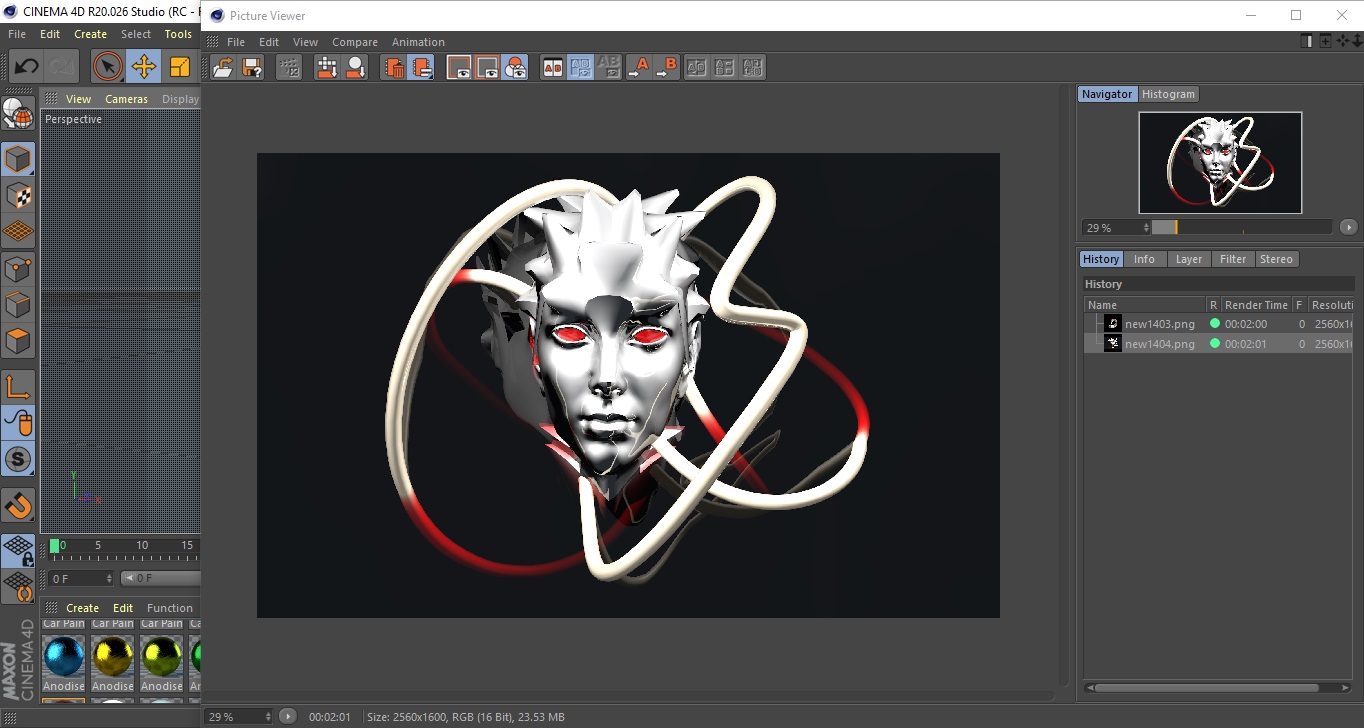The image size is (1364, 728).
Task: Click the Navigator preview thumbnail
Action: tap(1220, 162)
